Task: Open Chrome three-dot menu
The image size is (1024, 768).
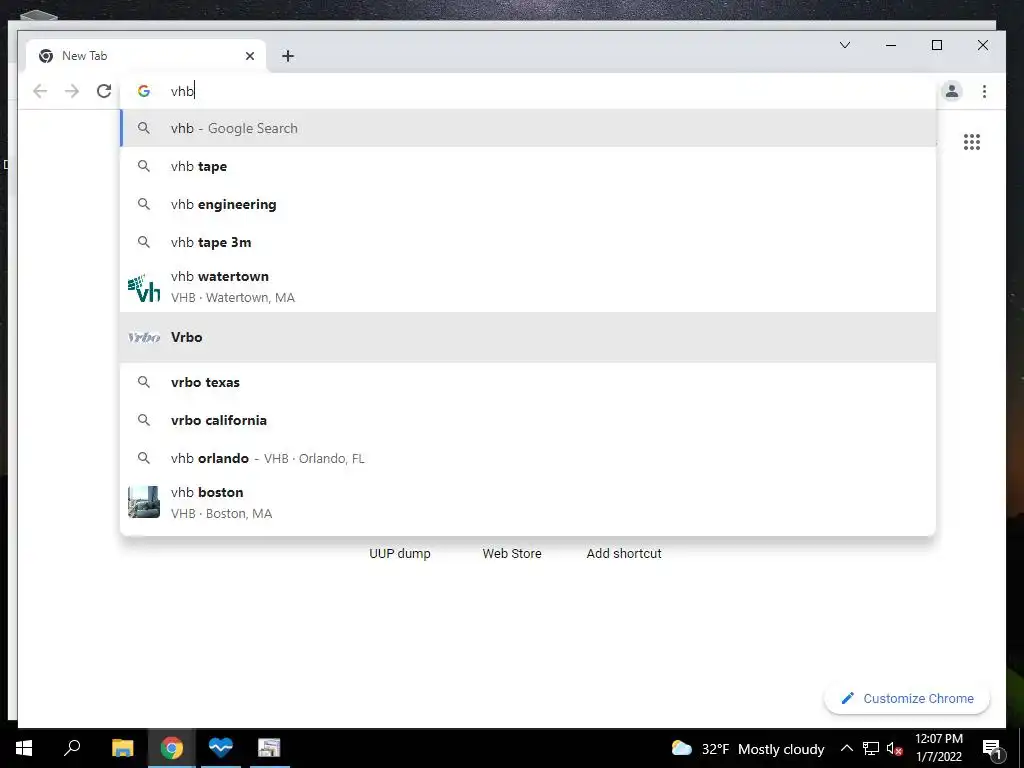Action: [x=984, y=91]
